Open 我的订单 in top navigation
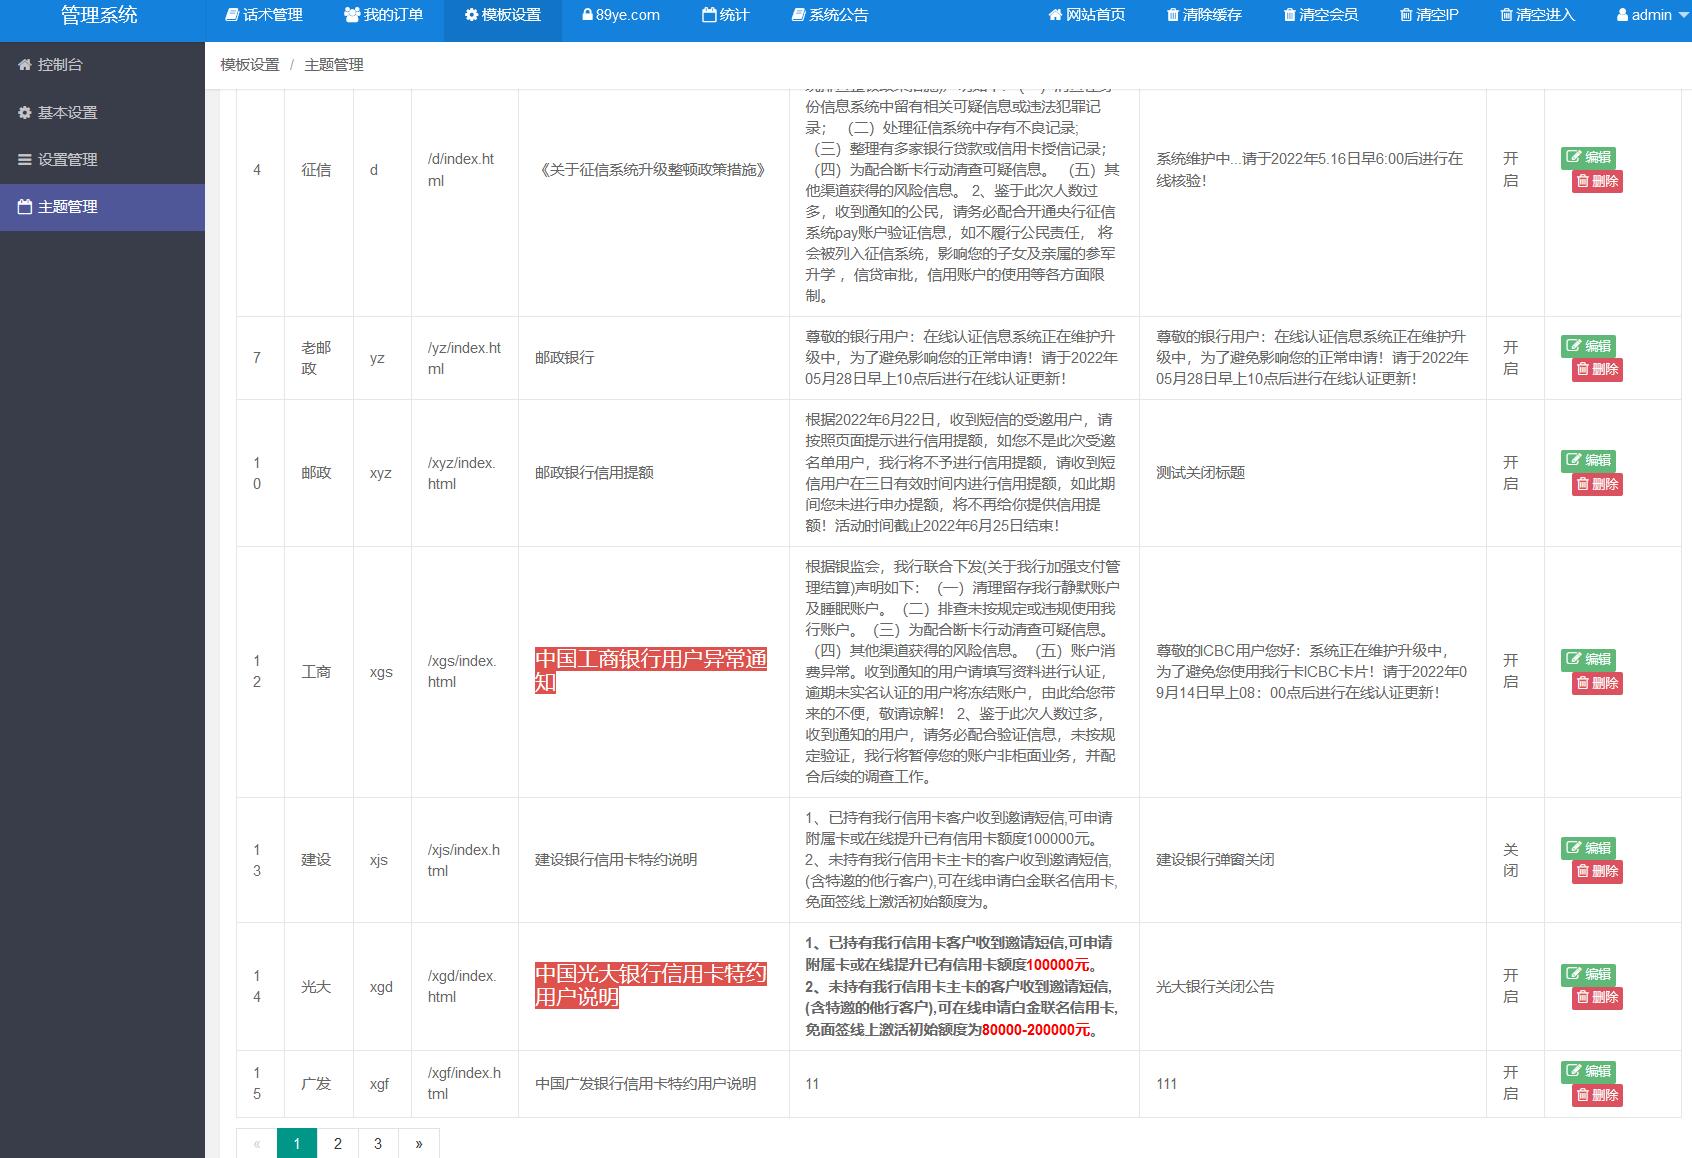Image resolution: width=1692 pixels, height=1158 pixels. pos(383,15)
